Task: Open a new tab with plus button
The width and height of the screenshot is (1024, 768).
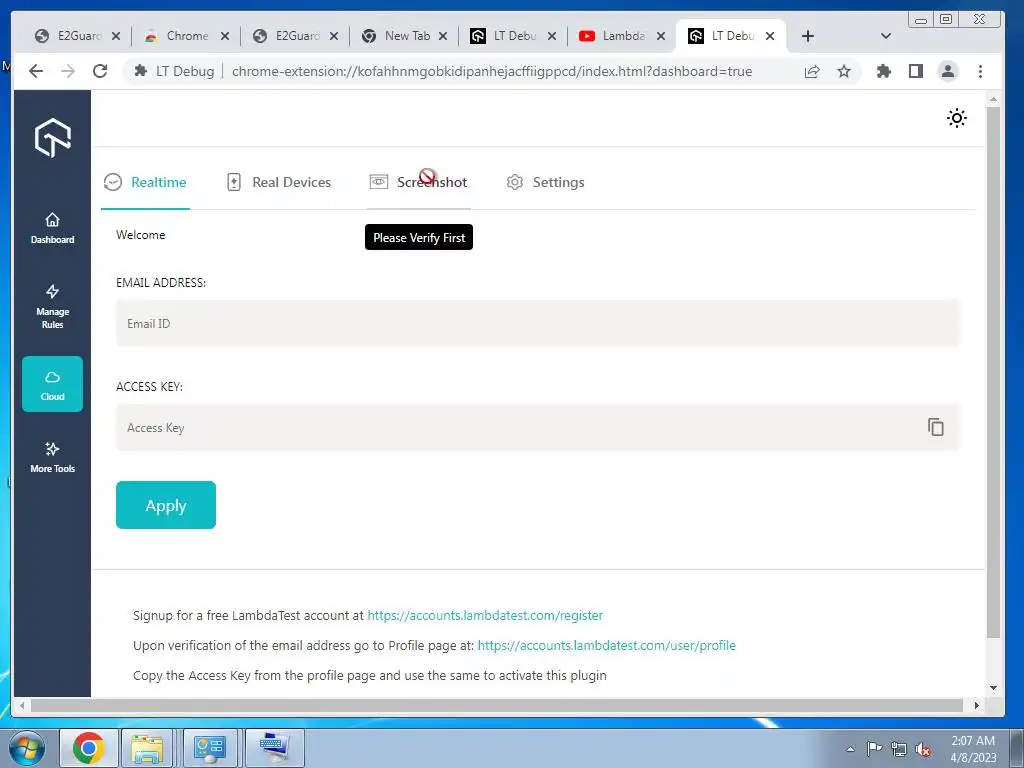Action: pyautogui.click(x=808, y=36)
